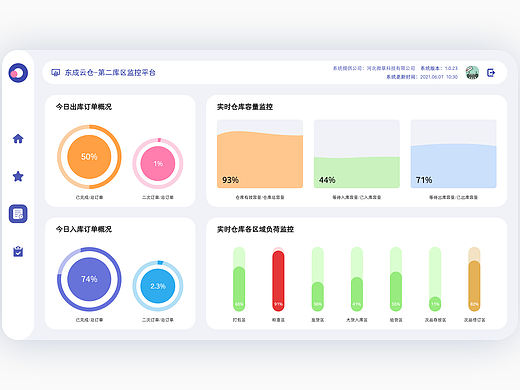Click the 41% green load bar
This screenshot has width=520, height=390.
pos(357,279)
